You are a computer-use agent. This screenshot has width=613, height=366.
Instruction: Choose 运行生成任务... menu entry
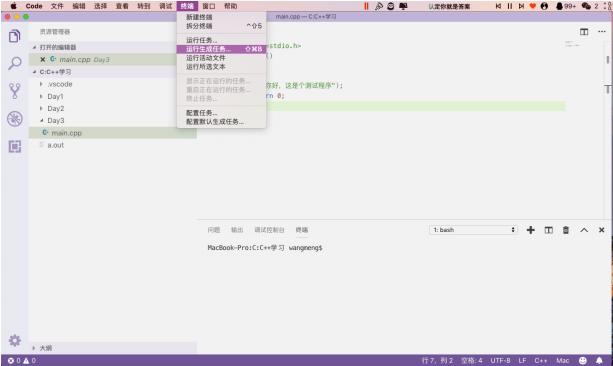tap(221, 49)
